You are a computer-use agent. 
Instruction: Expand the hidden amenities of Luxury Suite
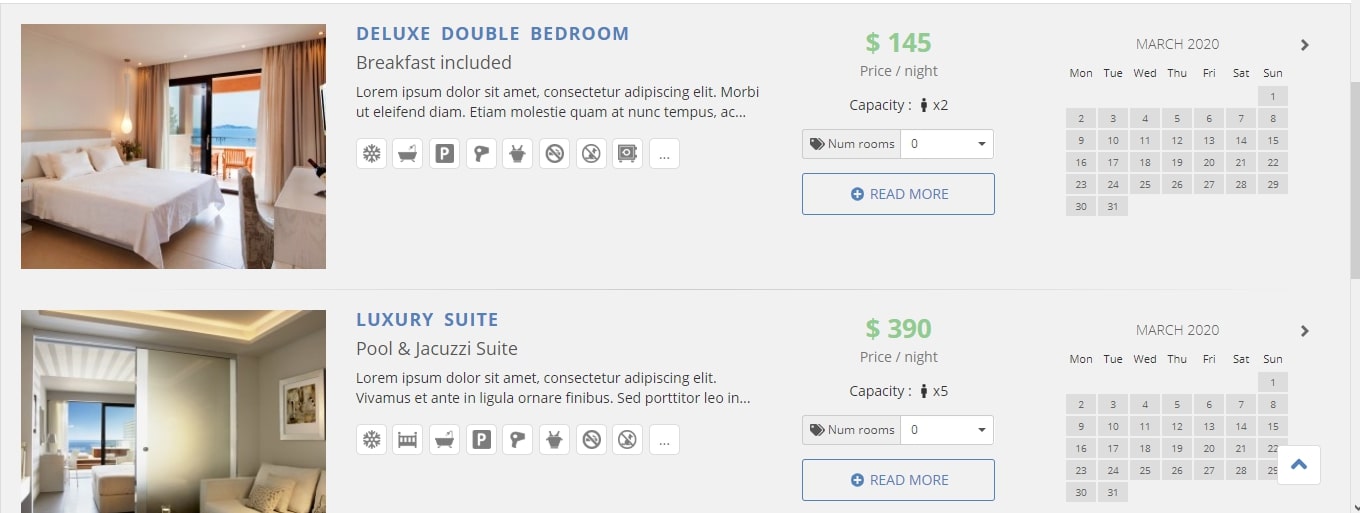point(665,439)
